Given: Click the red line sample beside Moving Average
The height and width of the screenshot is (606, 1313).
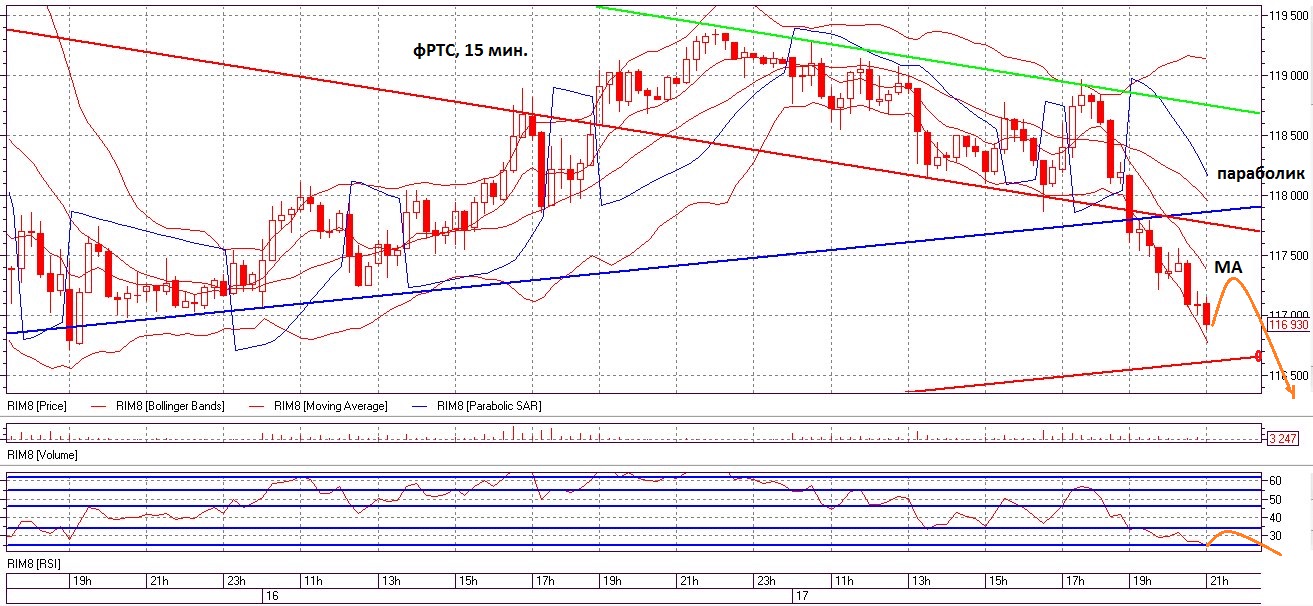Looking at the screenshot, I should pos(258,407).
